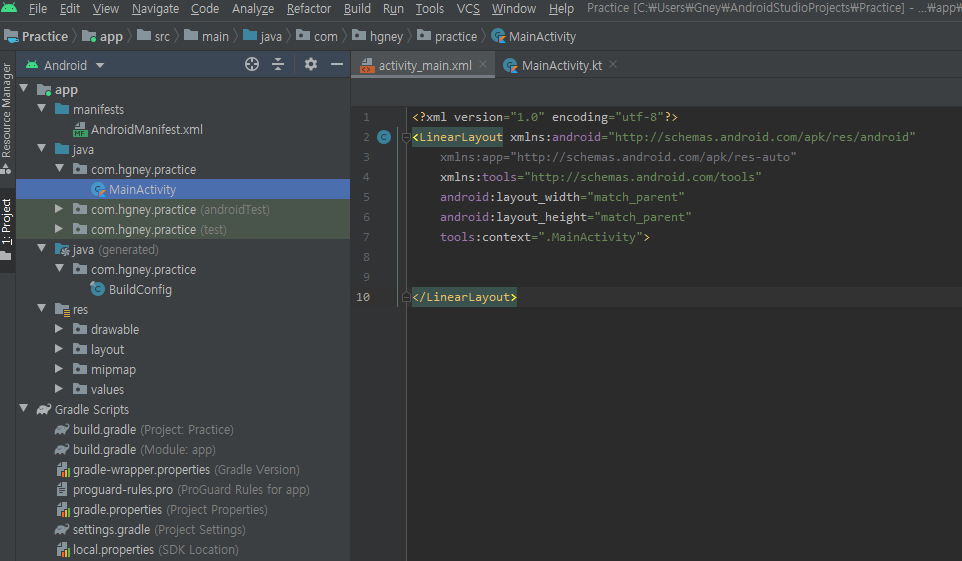Toggle the 1: Project side tab
Viewport: 962px width, 561px height.
7,229
